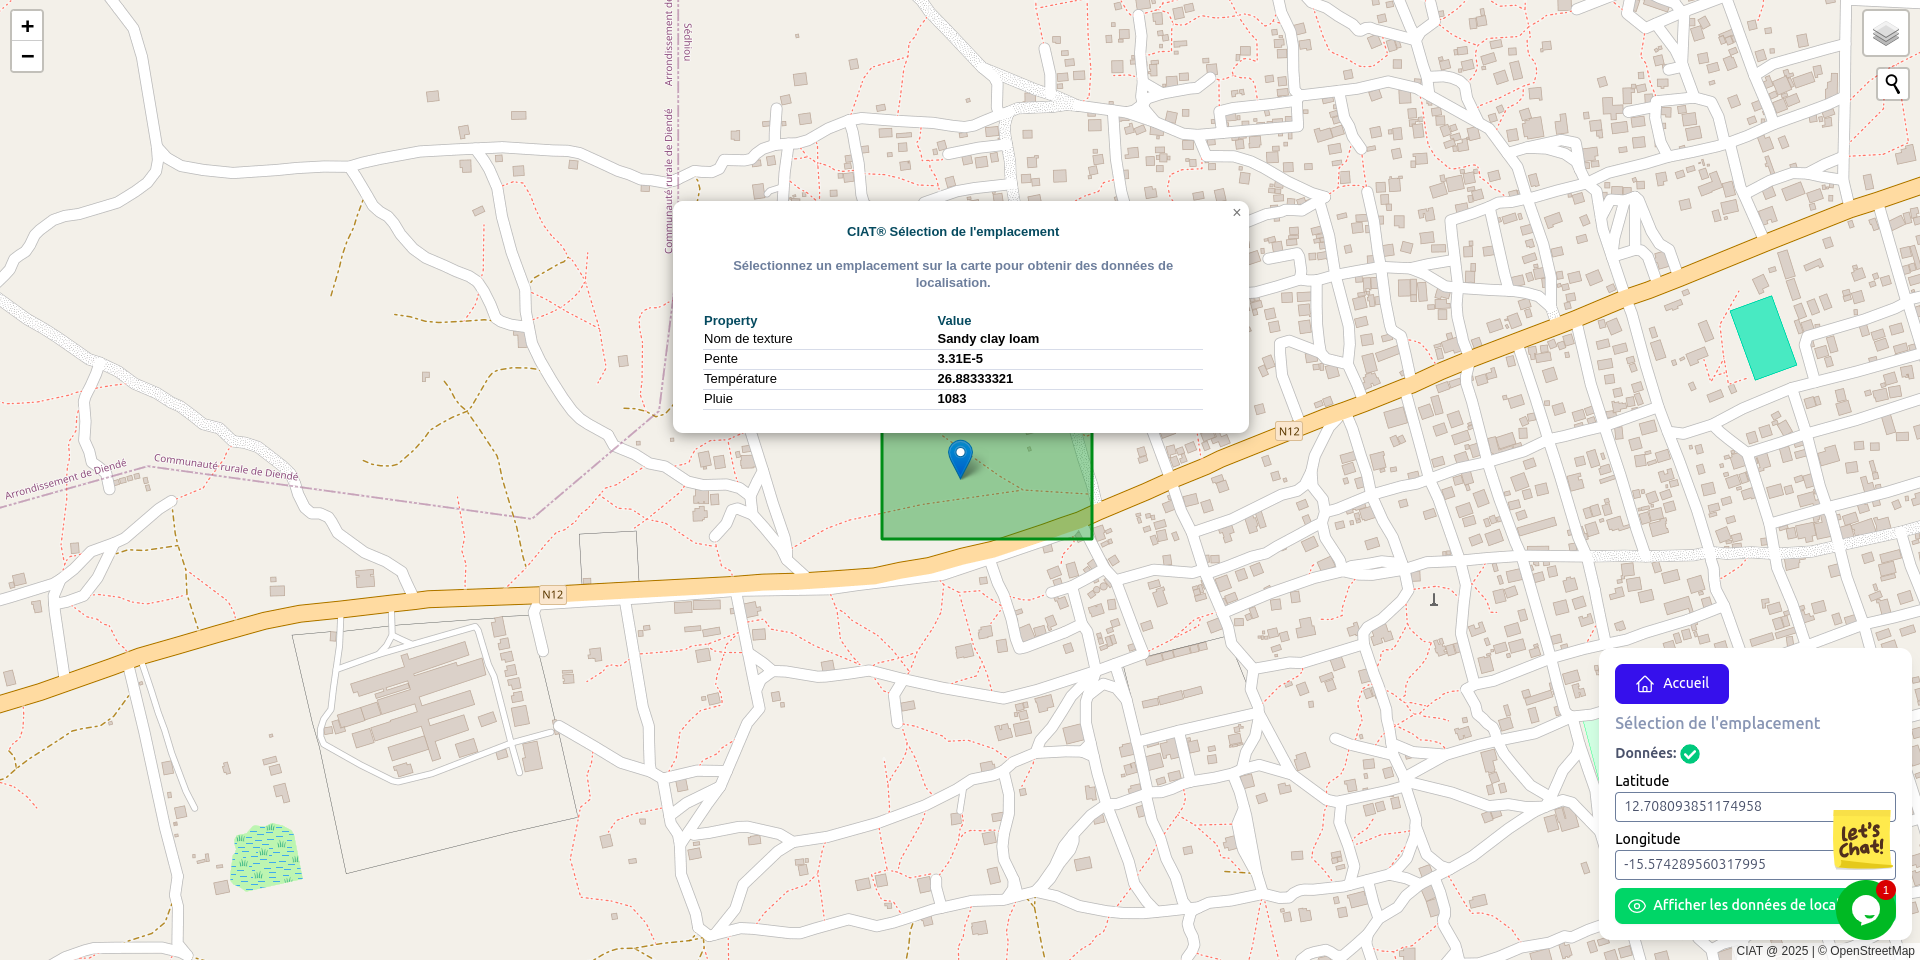Click Afficher les données de localisation button
The width and height of the screenshot is (1920, 960).
click(1730, 906)
